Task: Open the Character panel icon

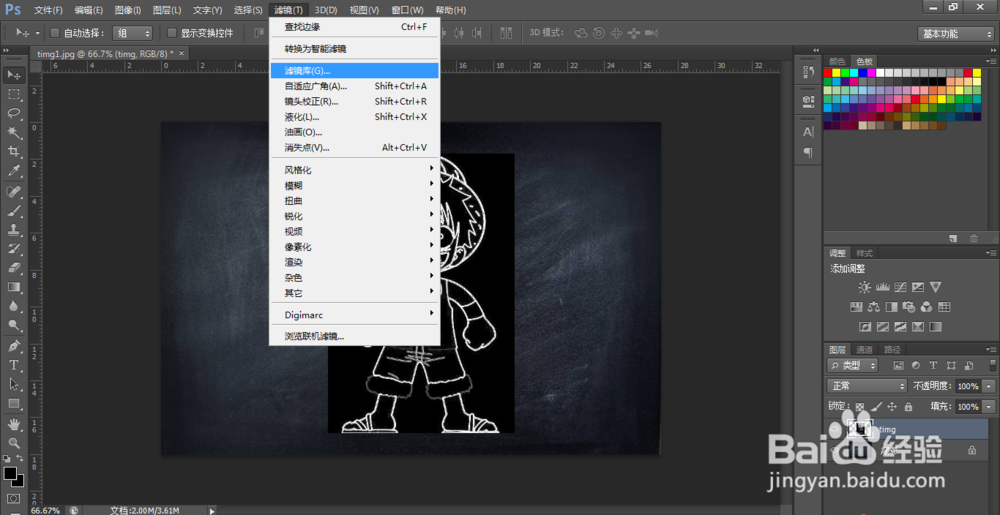Action: coord(807,133)
